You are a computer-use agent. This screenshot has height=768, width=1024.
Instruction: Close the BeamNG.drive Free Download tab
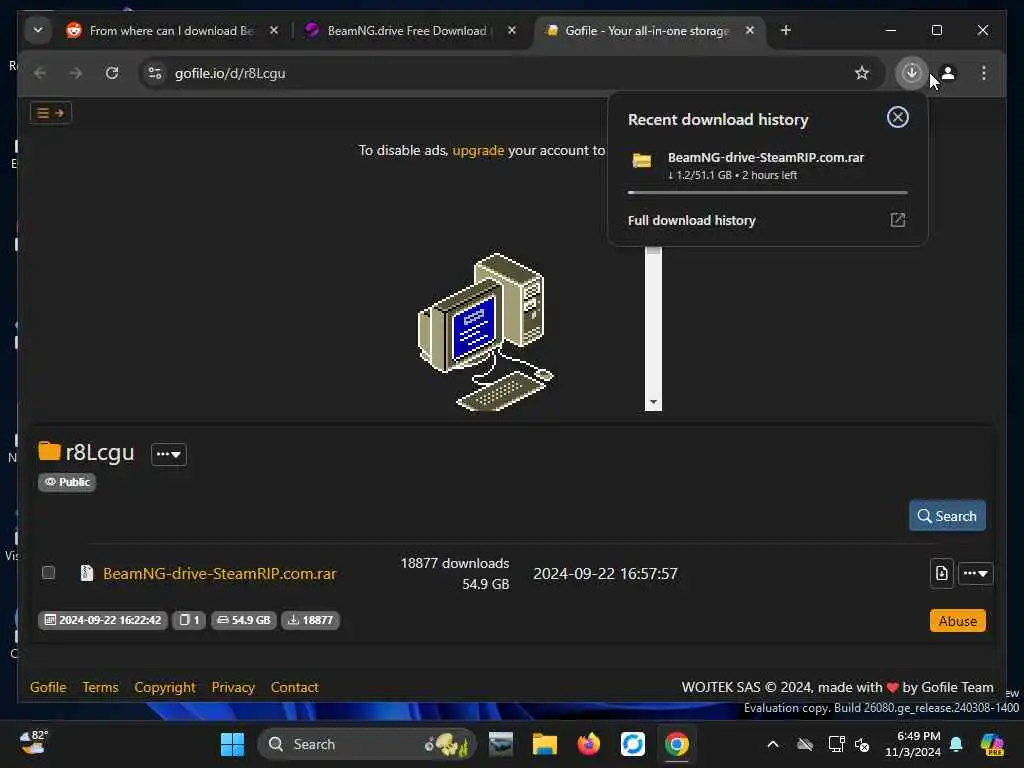[512, 30]
